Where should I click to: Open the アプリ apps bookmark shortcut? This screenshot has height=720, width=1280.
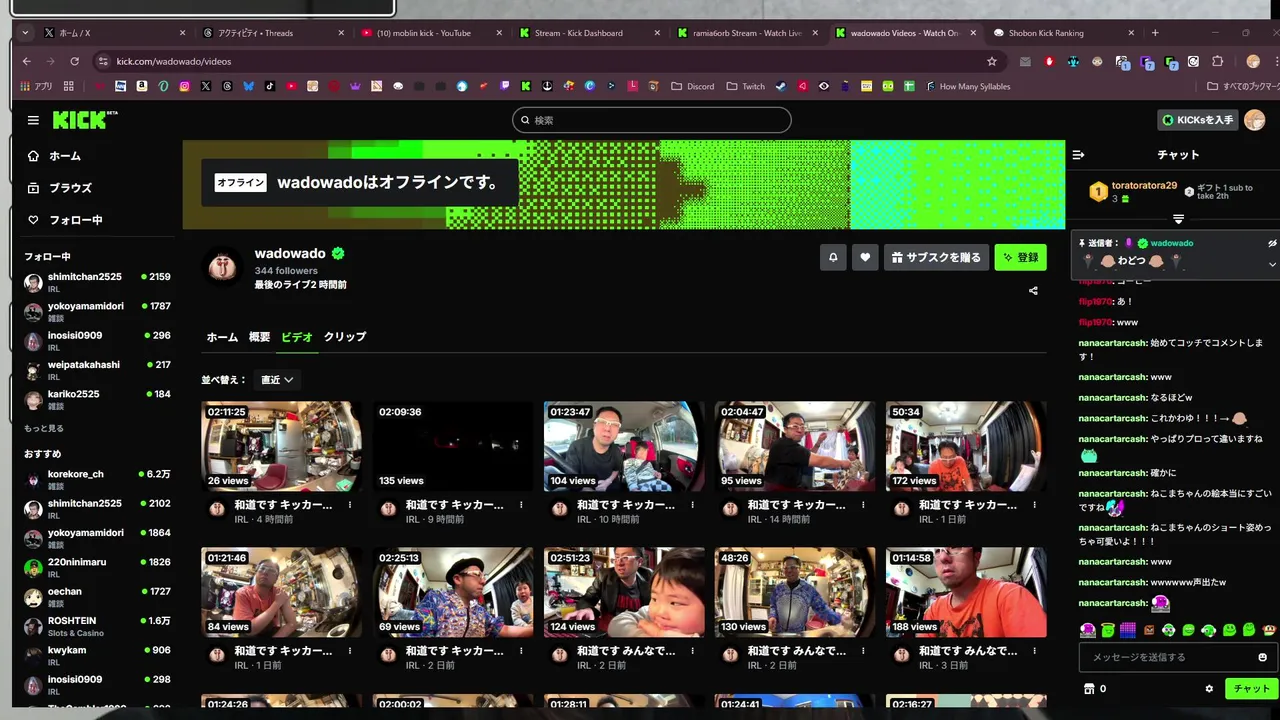click(36, 87)
